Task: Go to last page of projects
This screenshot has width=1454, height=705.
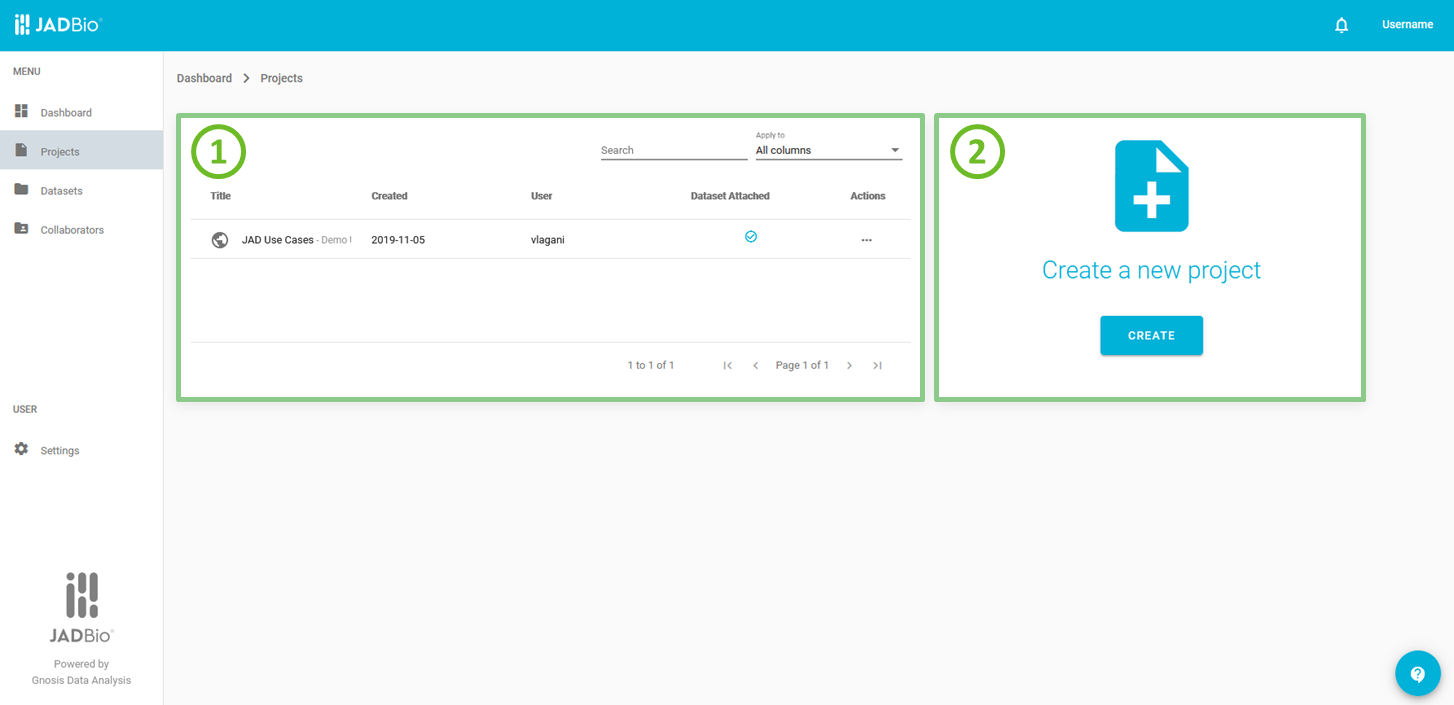Action: 877,365
